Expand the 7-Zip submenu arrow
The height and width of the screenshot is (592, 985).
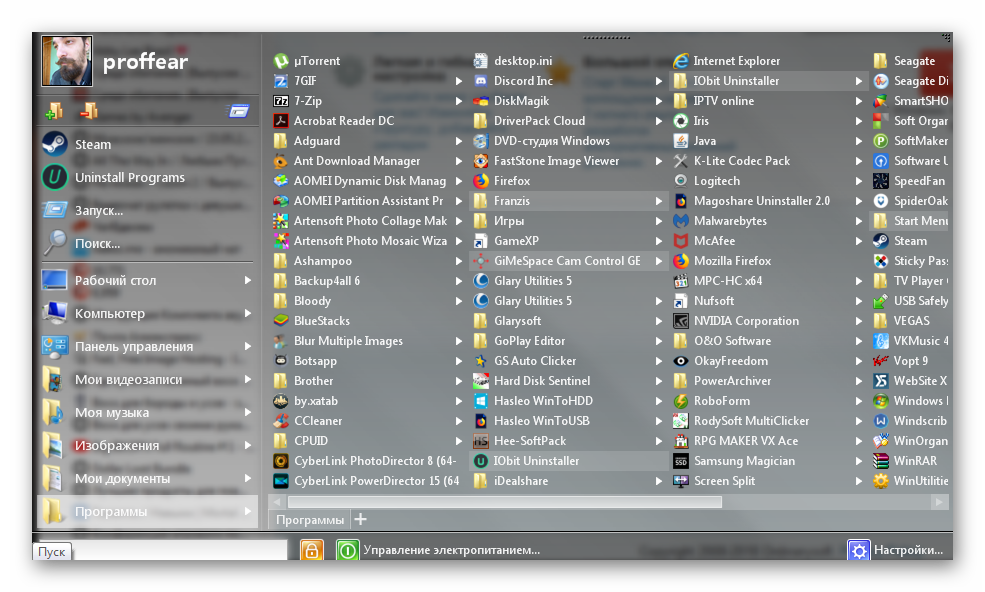point(459,101)
